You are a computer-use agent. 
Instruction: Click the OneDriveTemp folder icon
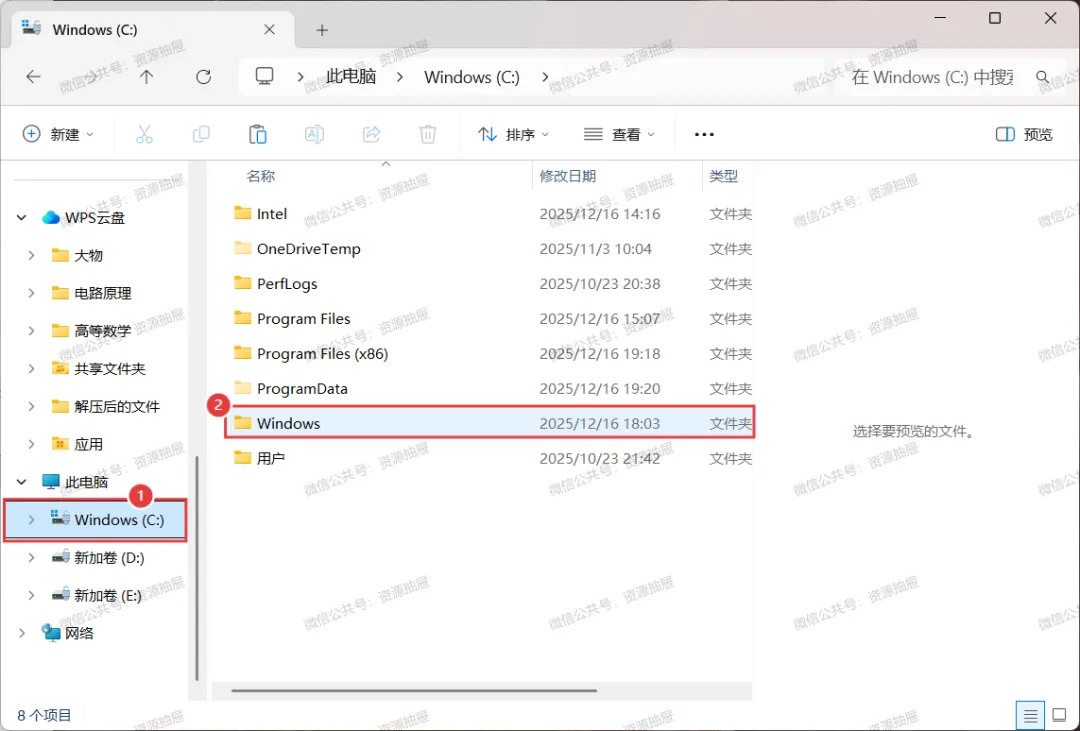[x=242, y=248]
